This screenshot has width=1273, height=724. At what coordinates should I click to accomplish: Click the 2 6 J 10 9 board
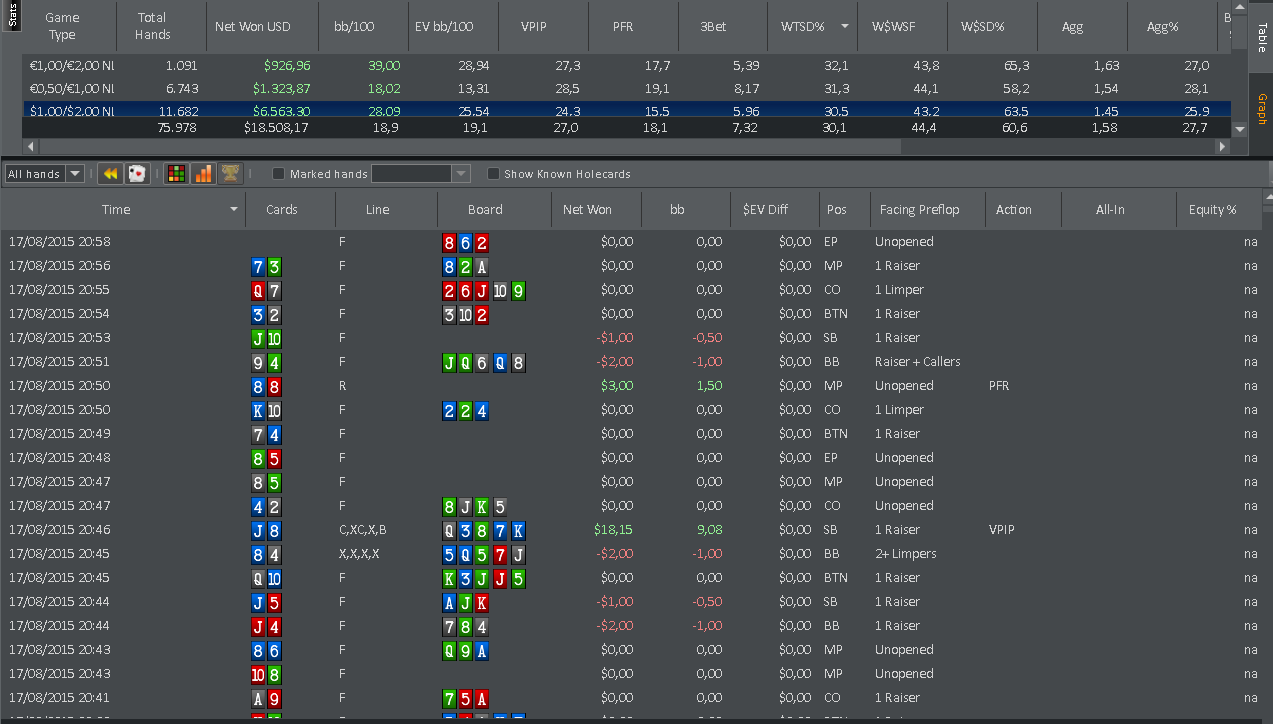coord(484,290)
